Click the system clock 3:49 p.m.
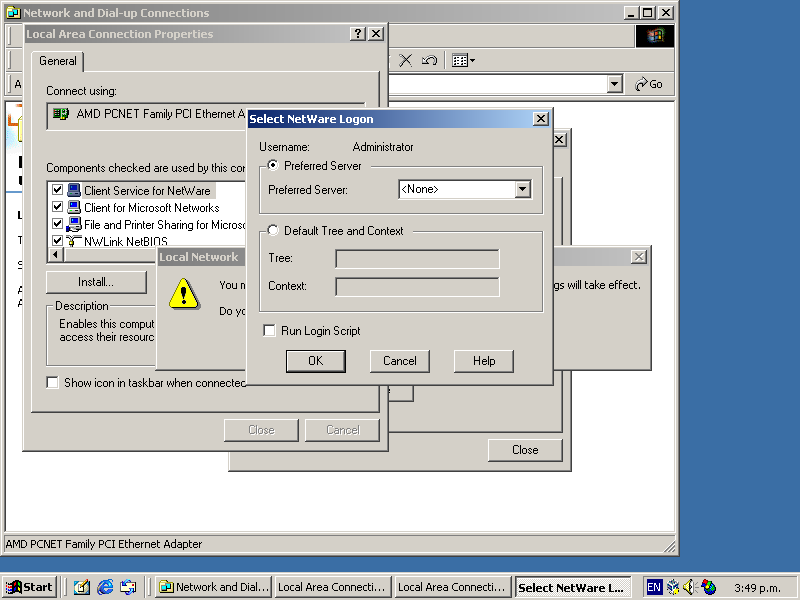This screenshot has height=600, width=800. [x=757, y=588]
